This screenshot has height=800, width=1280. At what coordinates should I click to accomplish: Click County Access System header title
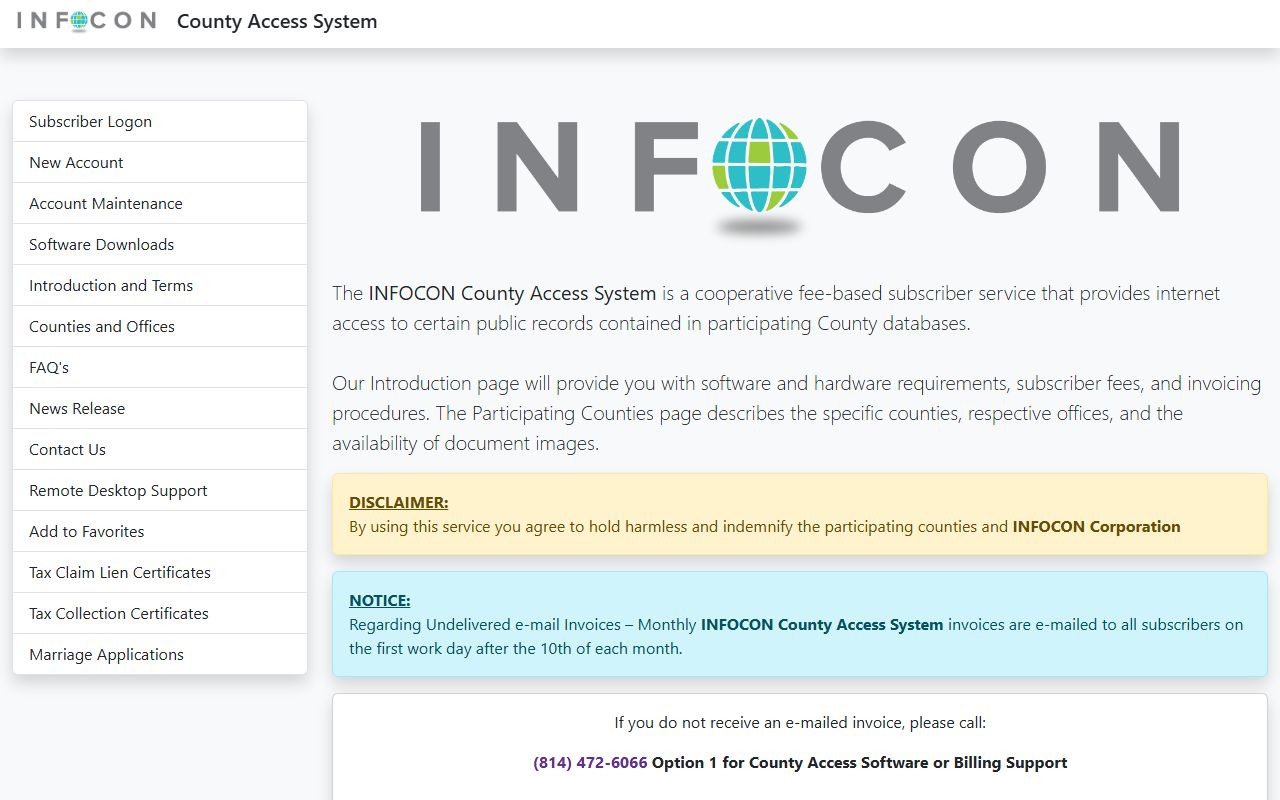pyautogui.click(x=277, y=21)
